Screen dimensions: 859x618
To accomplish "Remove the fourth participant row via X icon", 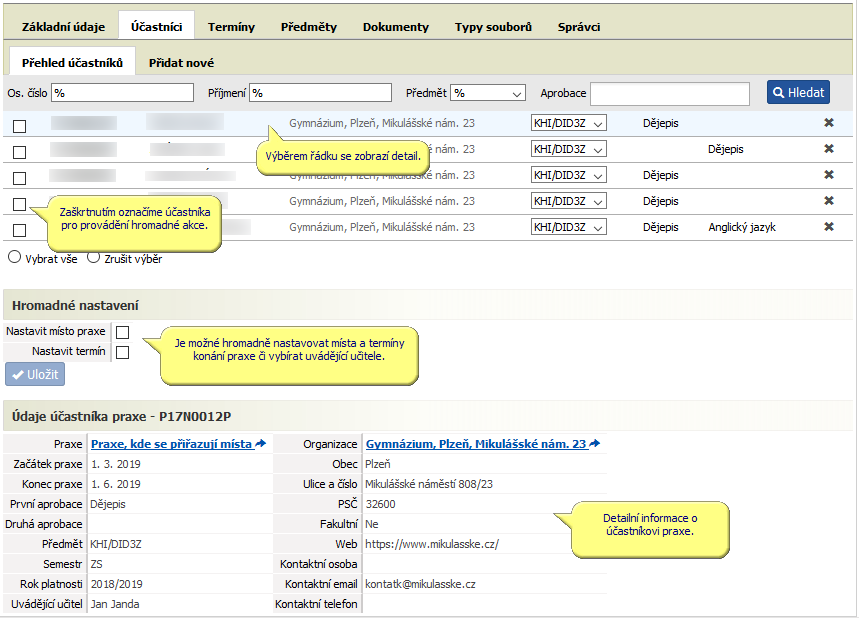I will pyautogui.click(x=829, y=201).
